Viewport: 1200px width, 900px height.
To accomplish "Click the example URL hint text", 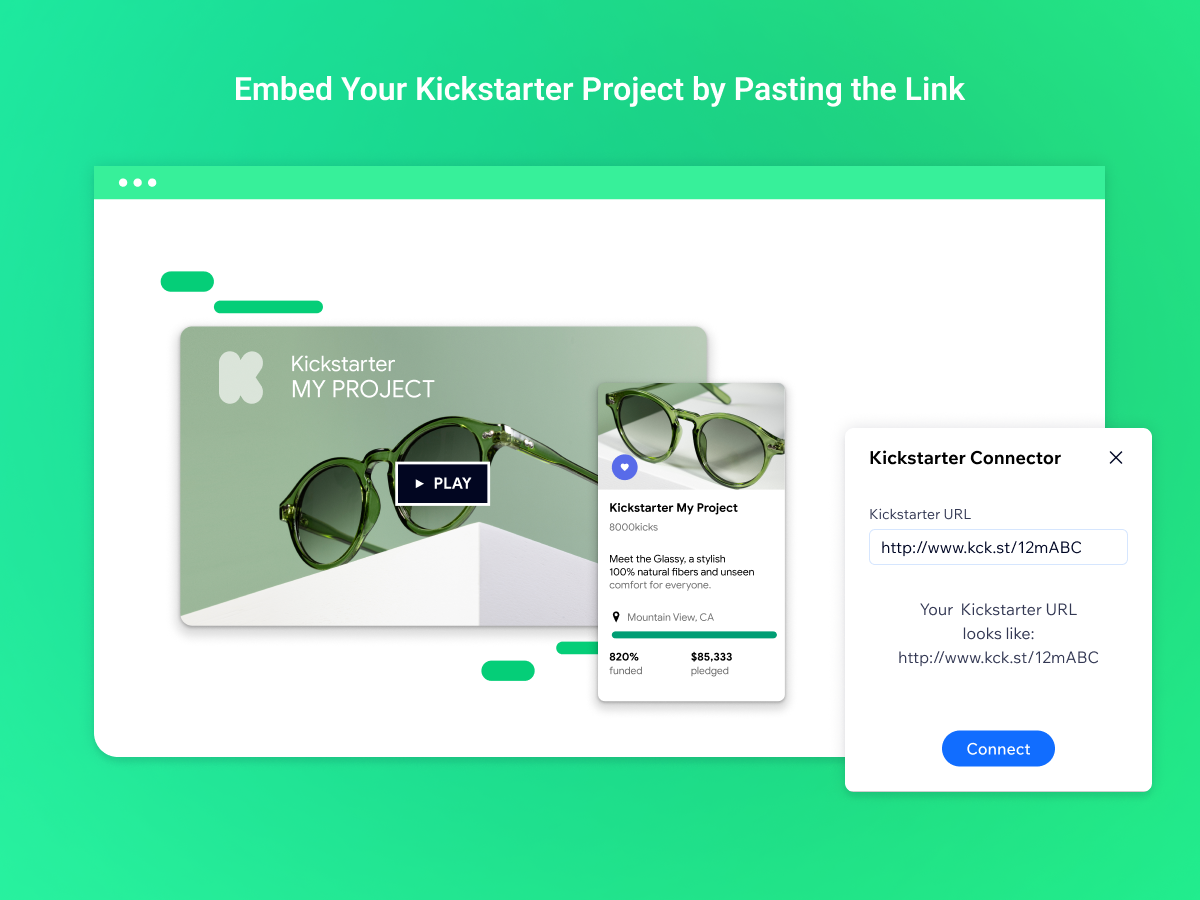I will coord(998,633).
